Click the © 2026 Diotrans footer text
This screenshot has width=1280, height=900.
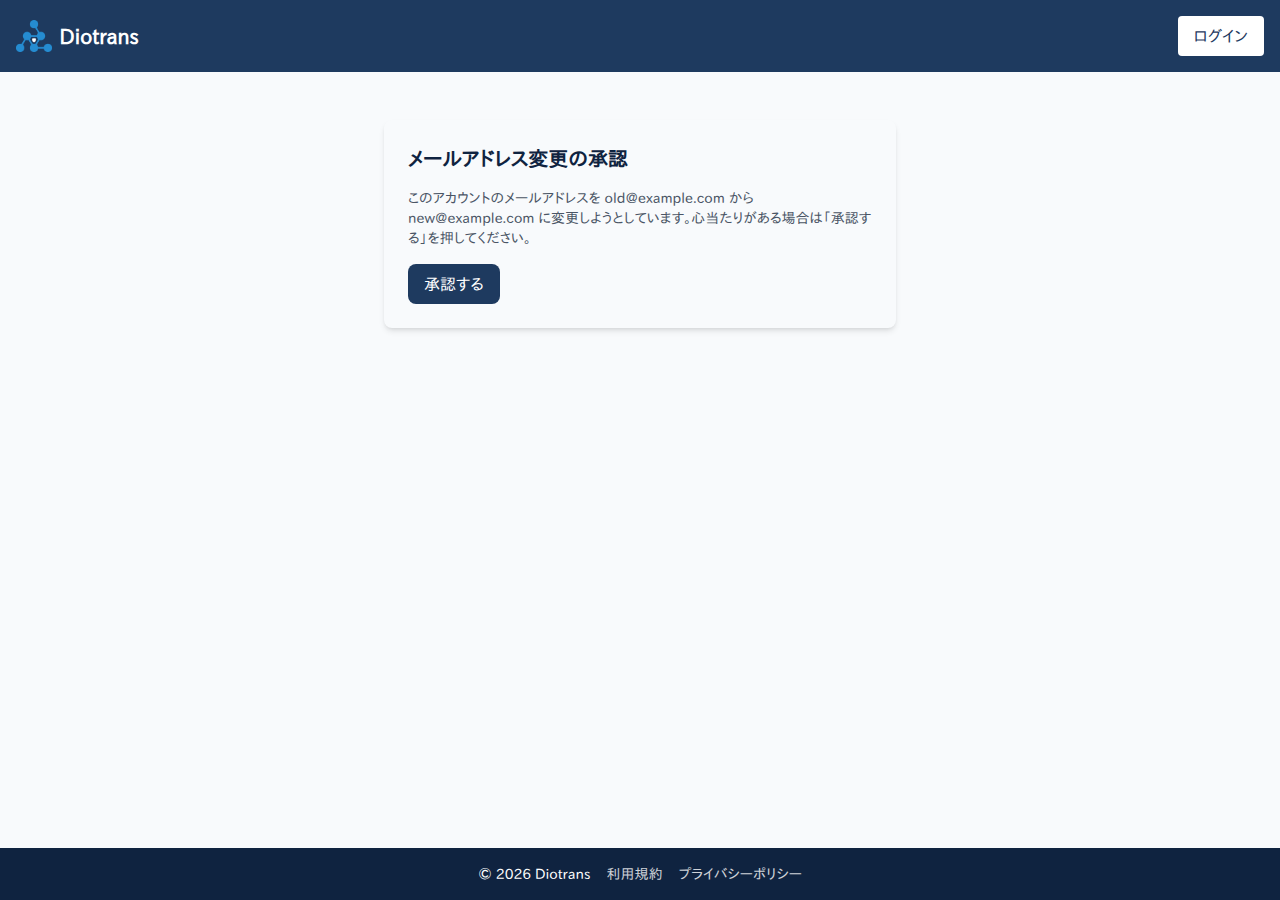point(534,874)
